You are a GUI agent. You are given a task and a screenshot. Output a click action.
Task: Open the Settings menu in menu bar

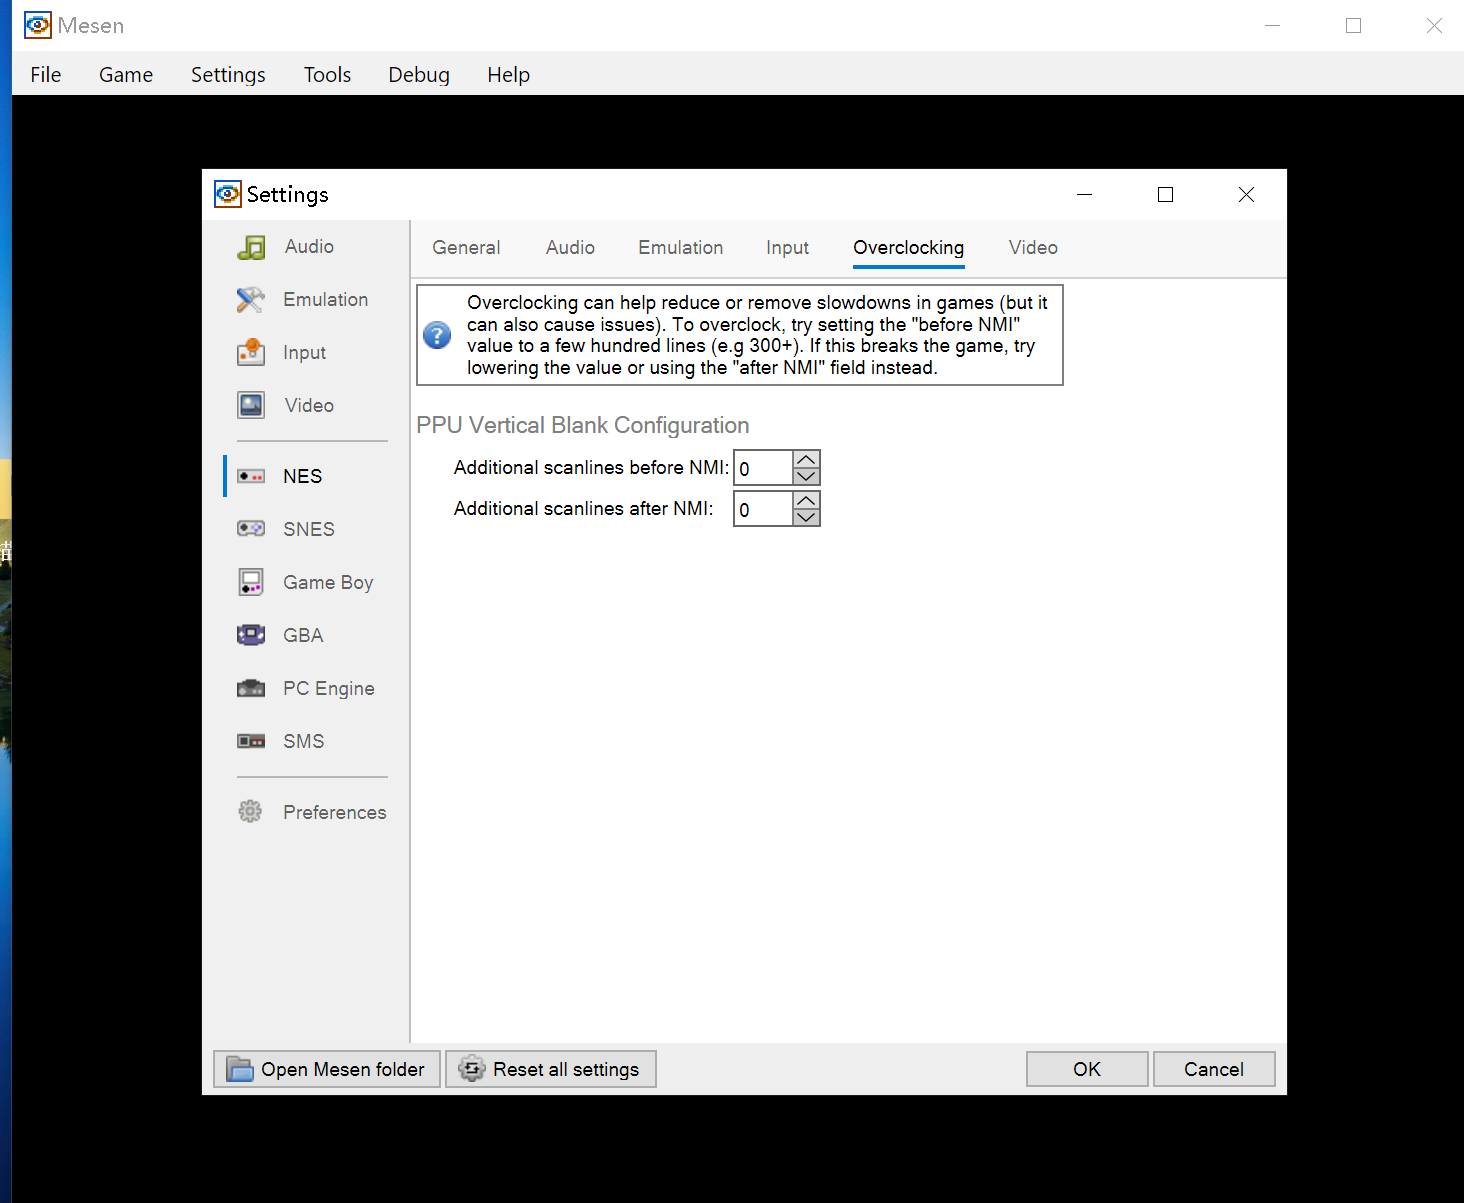coord(228,75)
